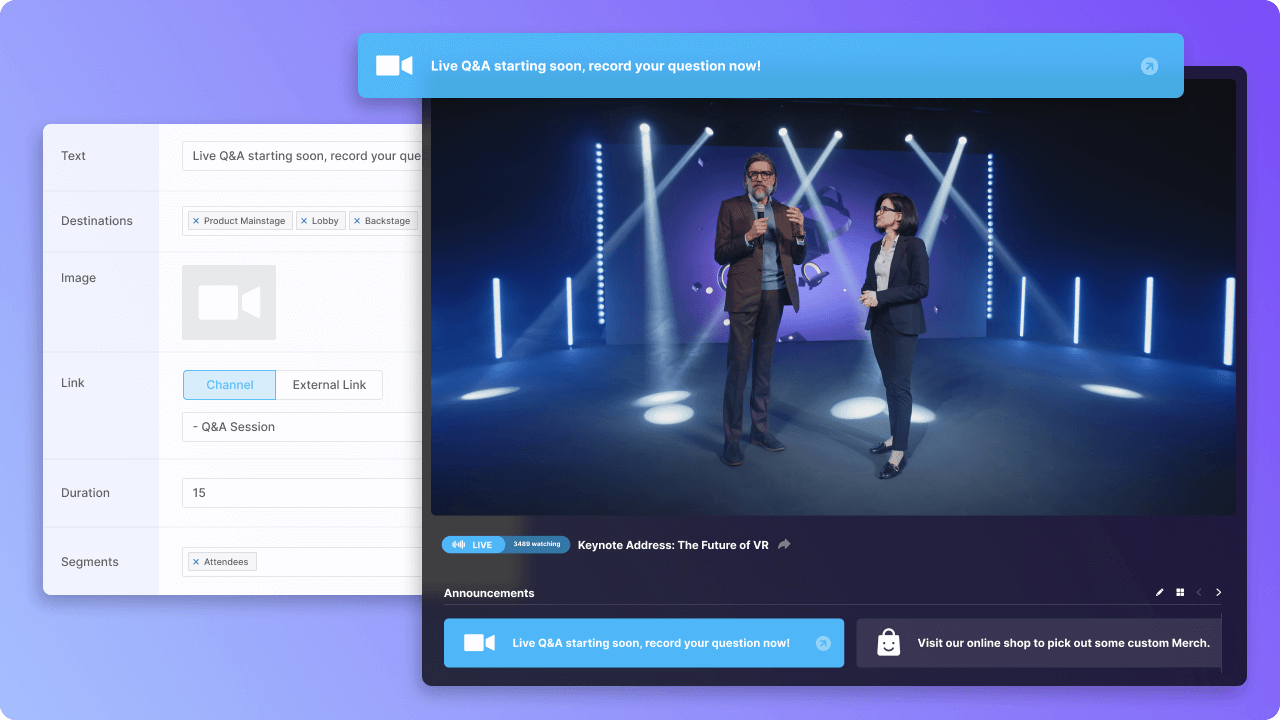1280x720 pixels.
Task: Select the External Link option
Action: [x=329, y=385]
